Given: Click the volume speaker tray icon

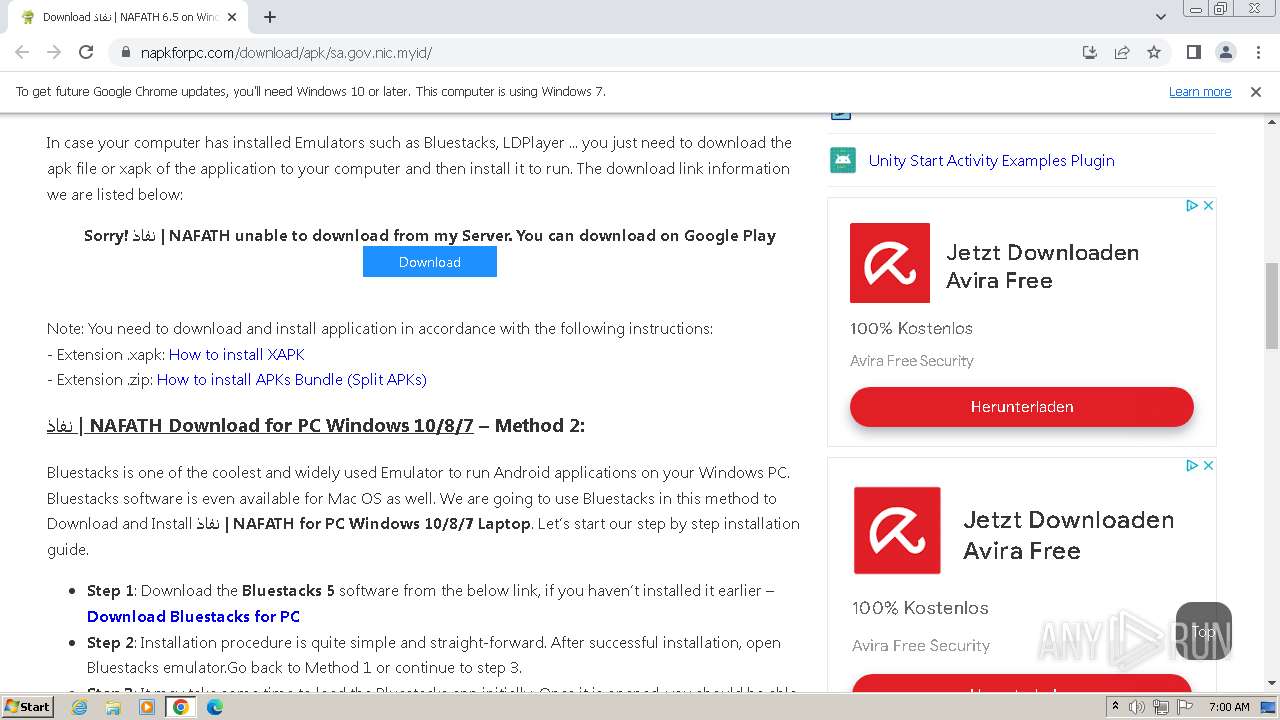Looking at the screenshot, I should (1137, 707).
